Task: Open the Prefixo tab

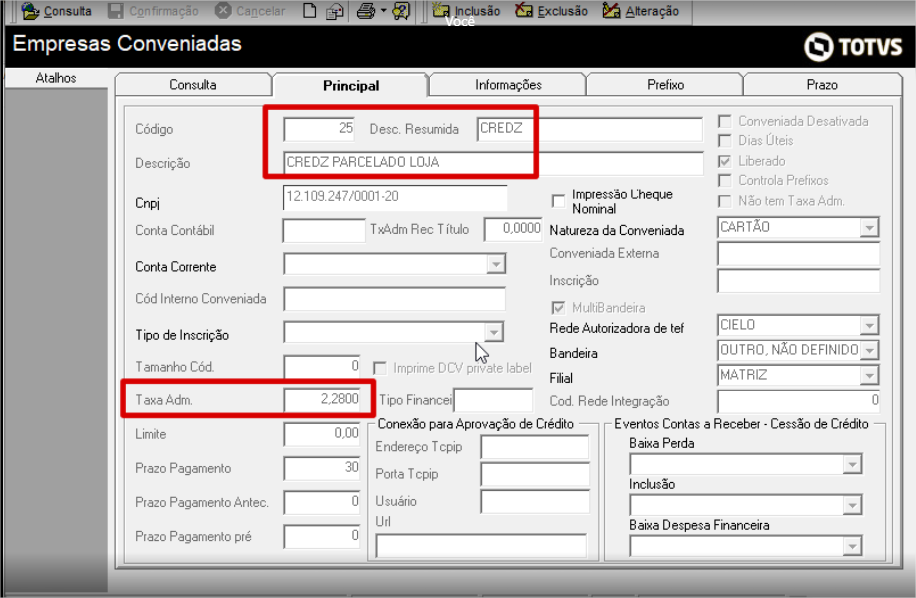Action: point(665,85)
